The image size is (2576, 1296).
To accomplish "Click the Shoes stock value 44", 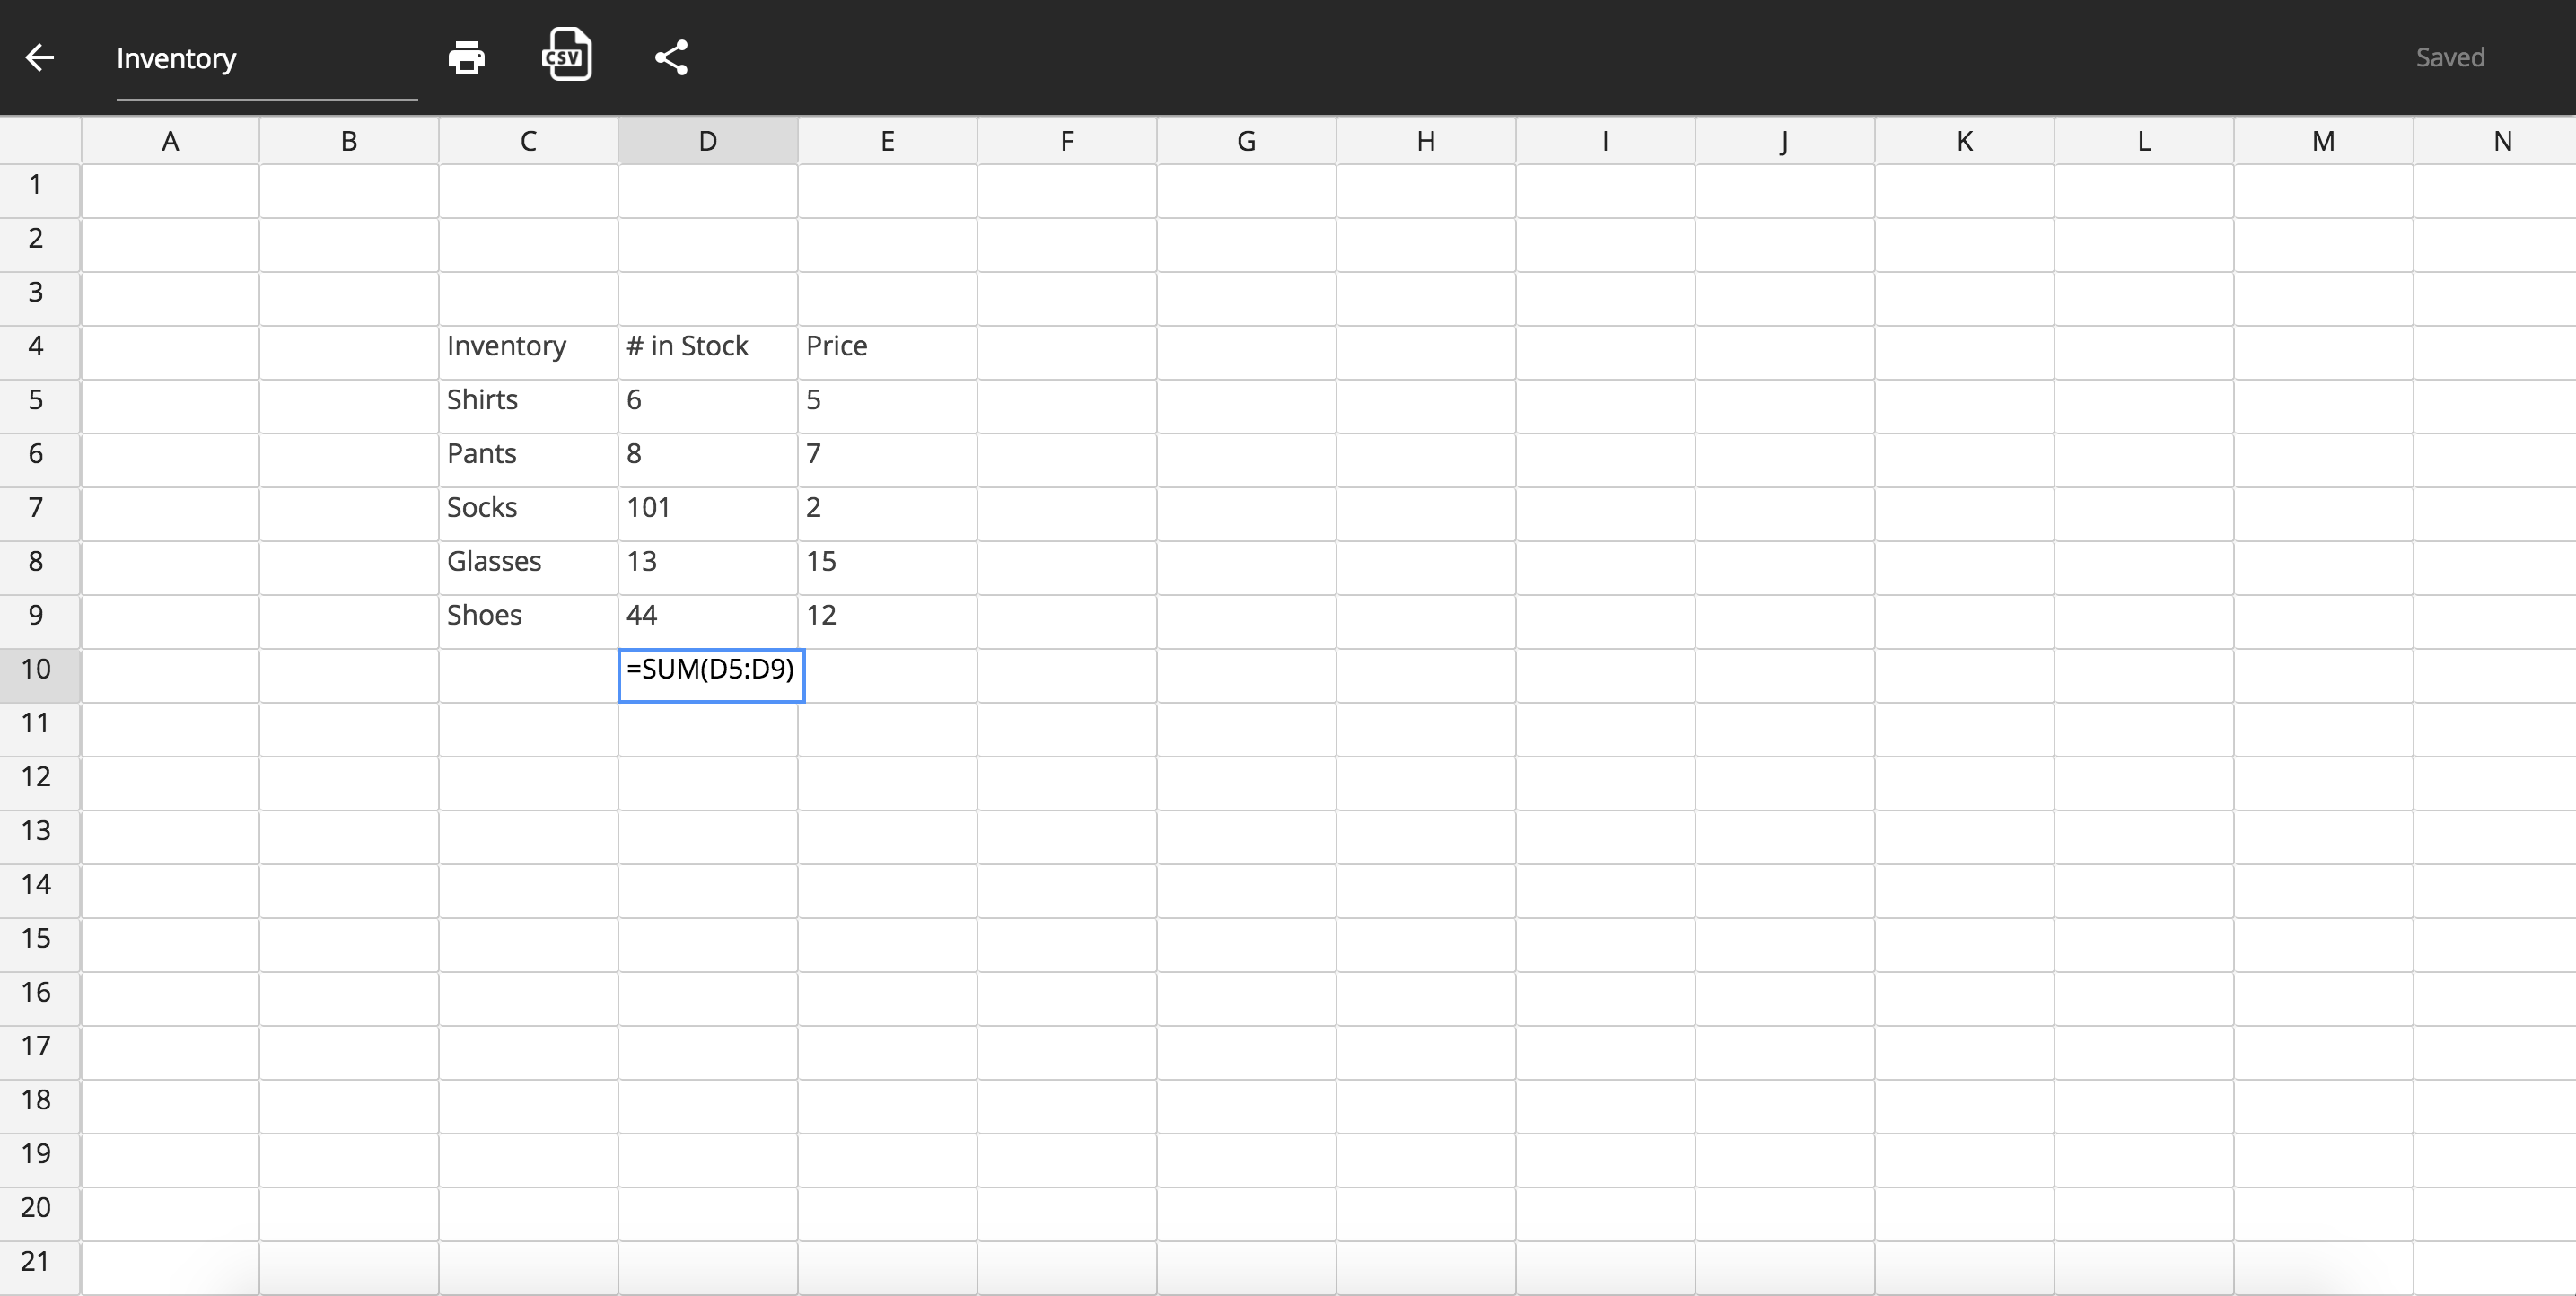I will pyautogui.click(x=708, y=621).
